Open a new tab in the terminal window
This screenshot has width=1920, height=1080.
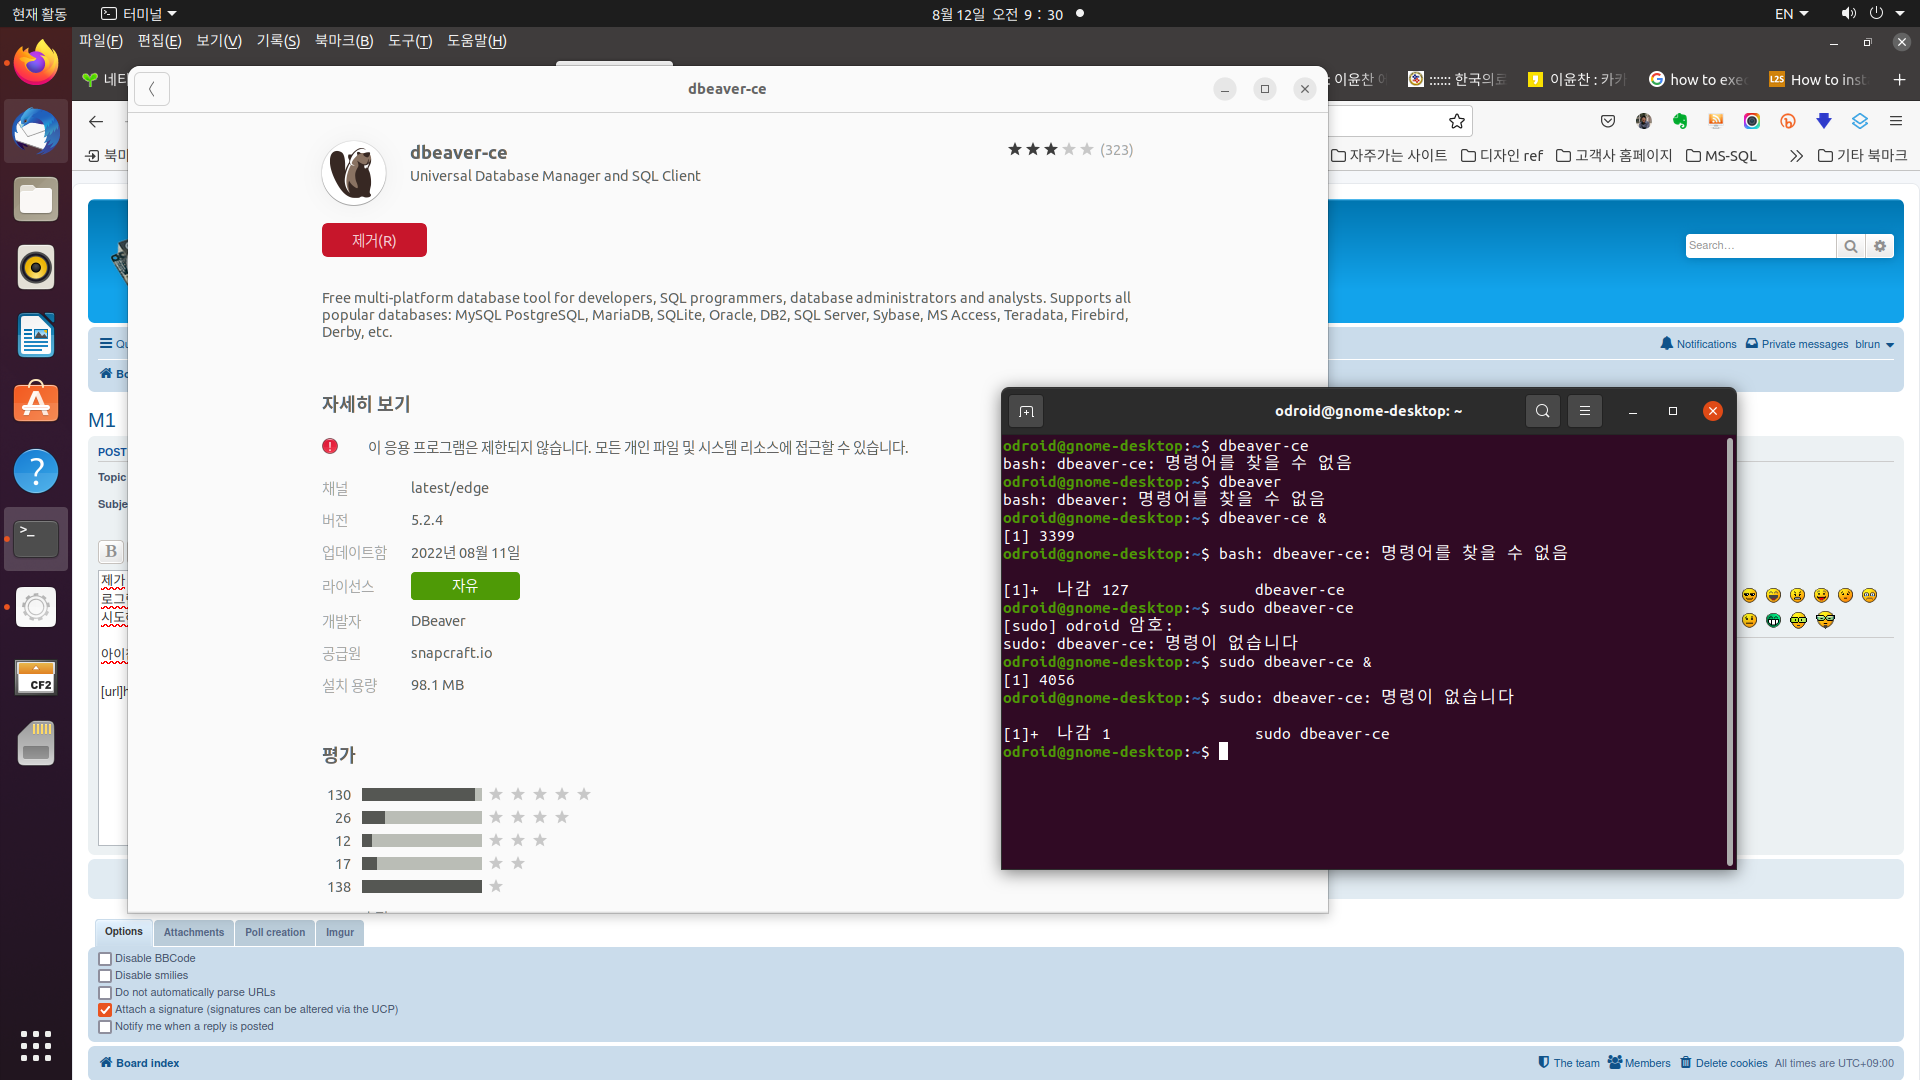point(1026,411)
